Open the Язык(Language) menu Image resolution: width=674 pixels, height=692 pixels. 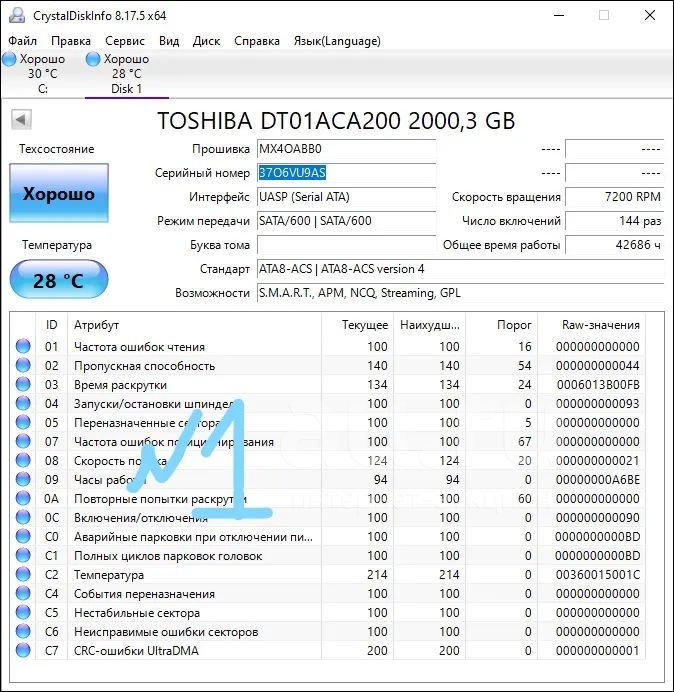point(337,41)
